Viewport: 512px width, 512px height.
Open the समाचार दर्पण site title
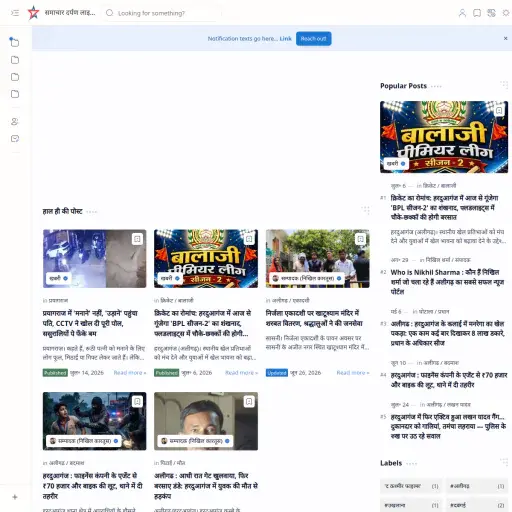click(x=70, y=13)
